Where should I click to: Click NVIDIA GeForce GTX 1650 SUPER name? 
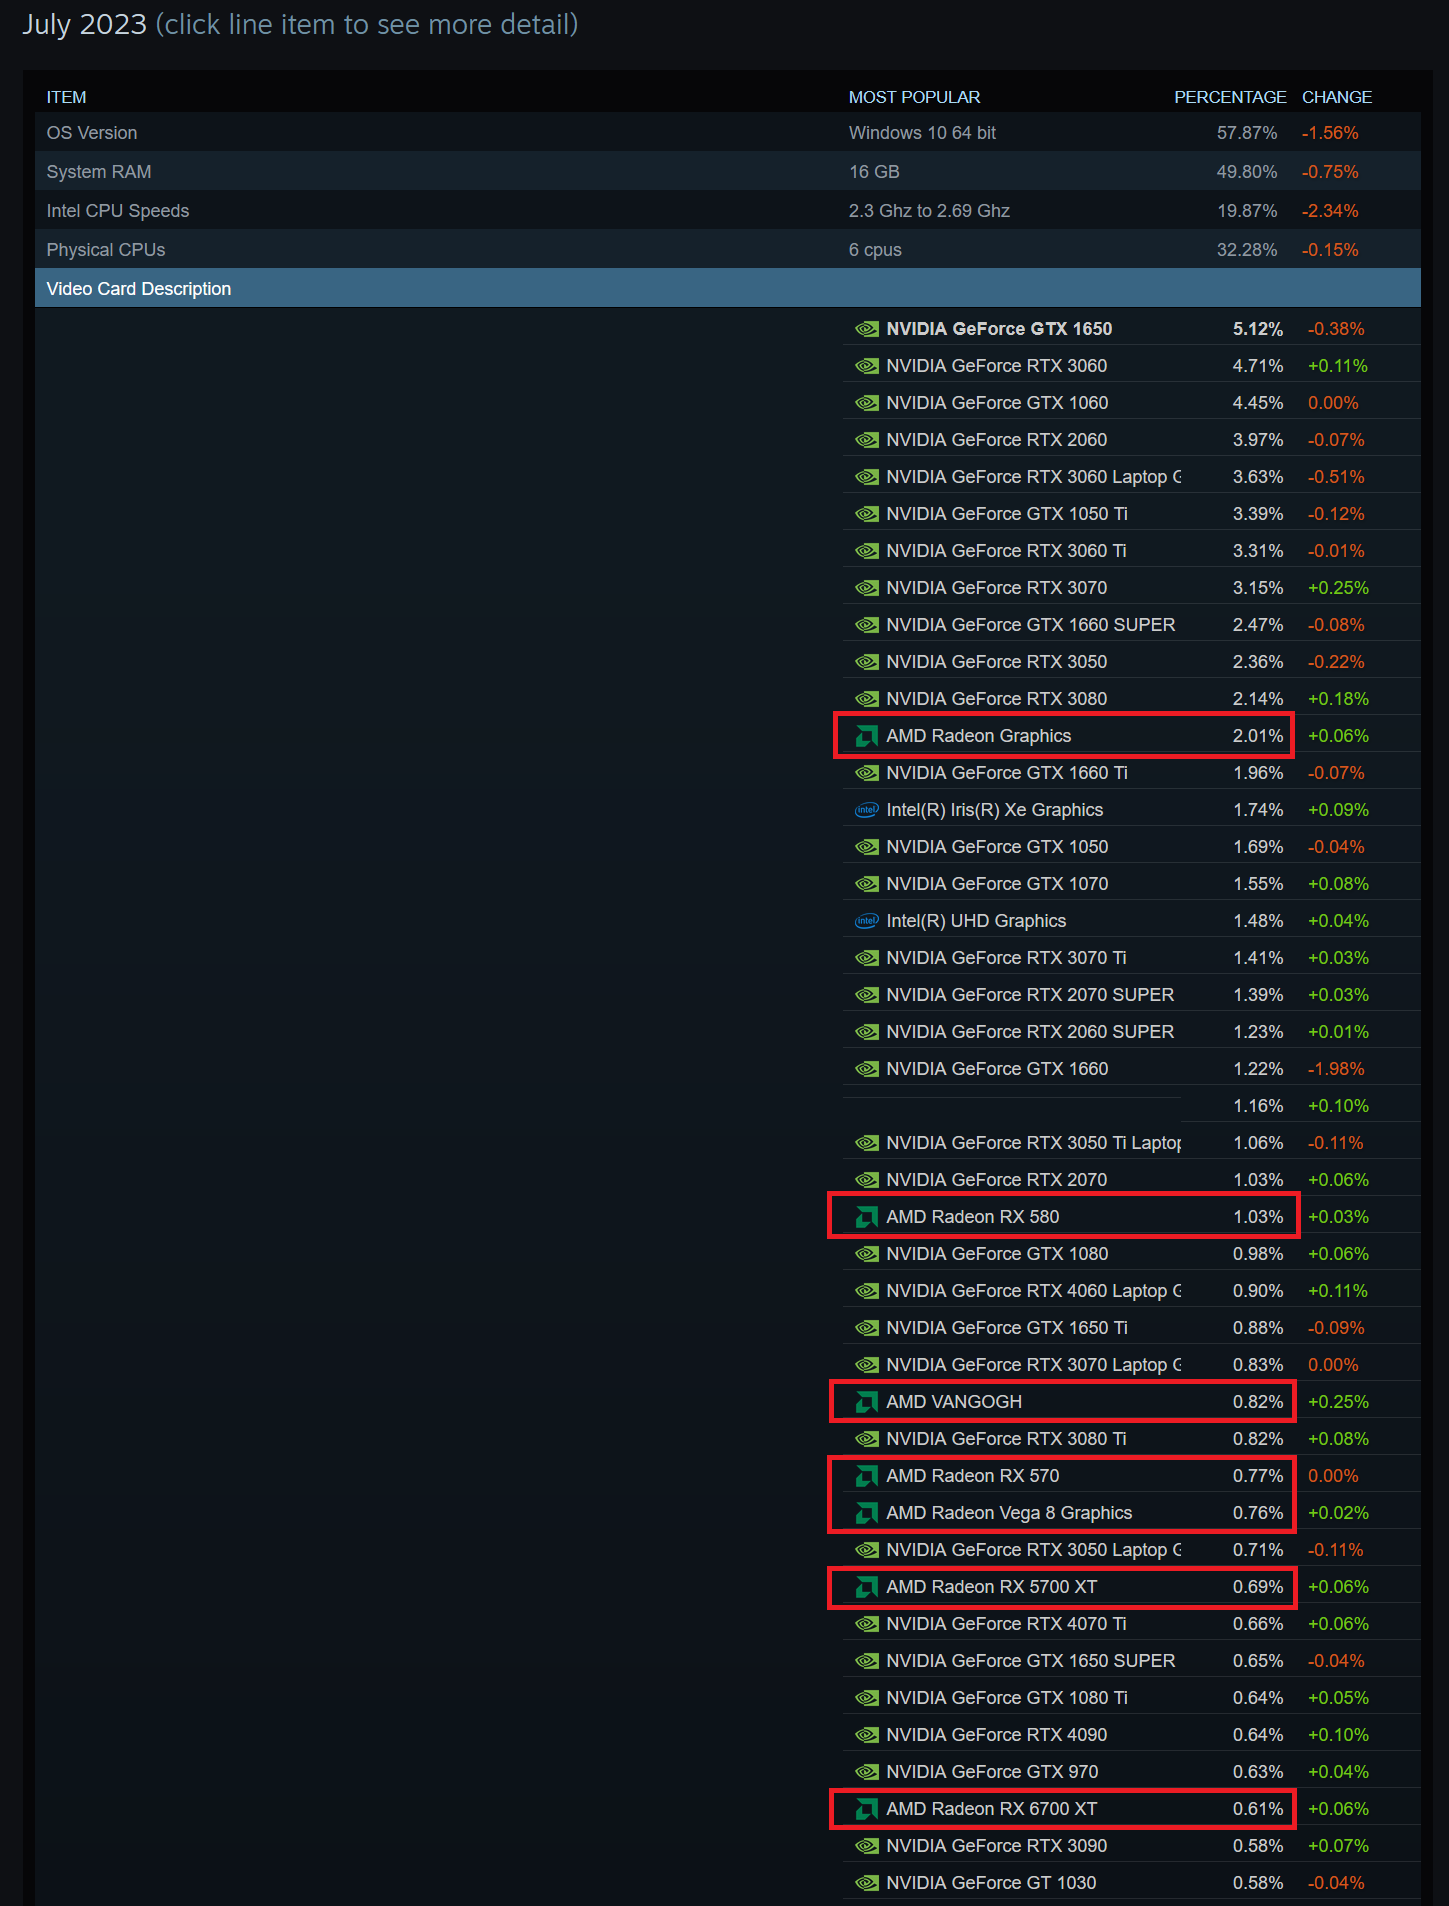[1031, 1661]
